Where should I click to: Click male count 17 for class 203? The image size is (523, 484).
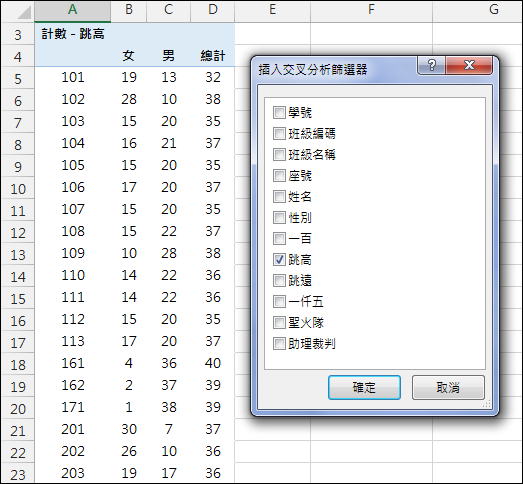[169, 473]
